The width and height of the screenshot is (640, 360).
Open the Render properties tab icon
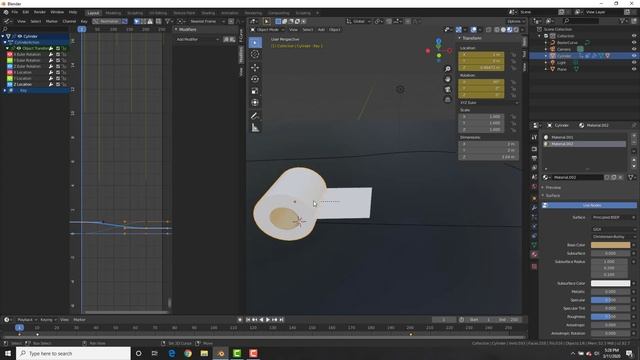(x=534, y=149)
